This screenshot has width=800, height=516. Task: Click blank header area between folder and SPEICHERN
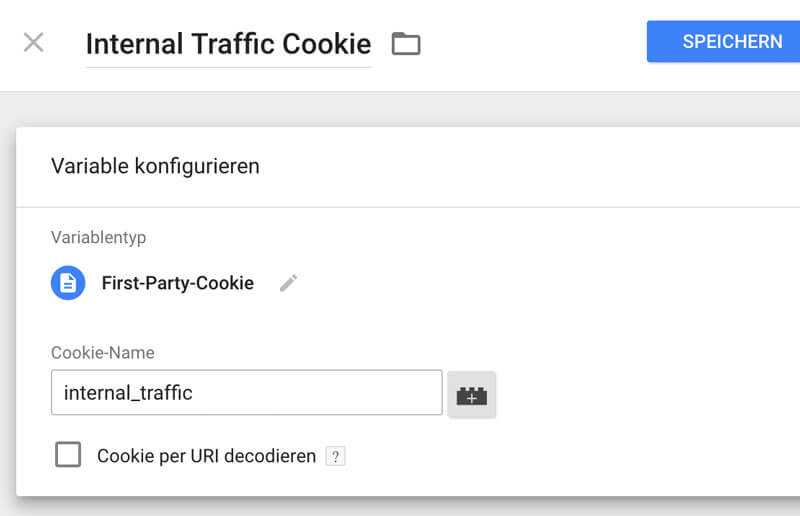point(533,43)
